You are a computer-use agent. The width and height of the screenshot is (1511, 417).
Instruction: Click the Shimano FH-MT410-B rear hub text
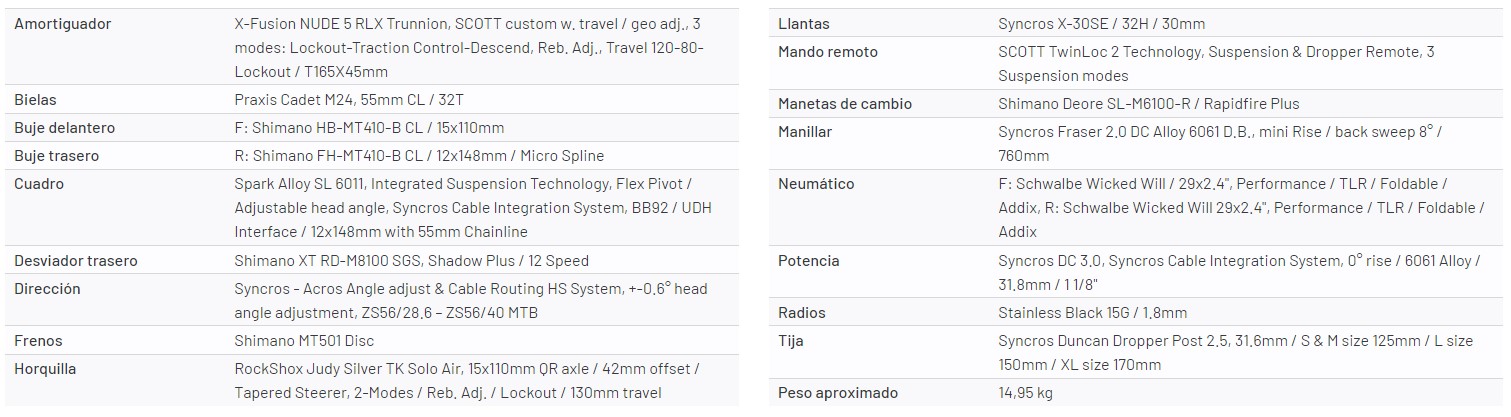tap(419, 156)
